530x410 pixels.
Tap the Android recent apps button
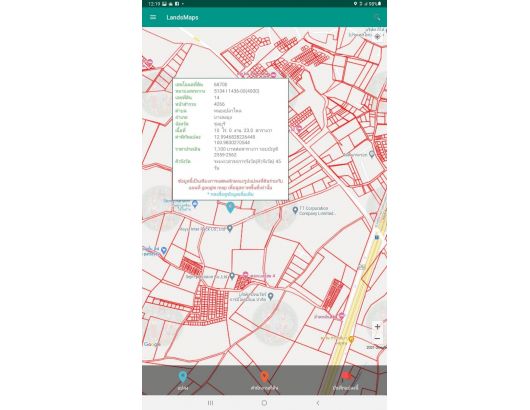tap(210, 403)
